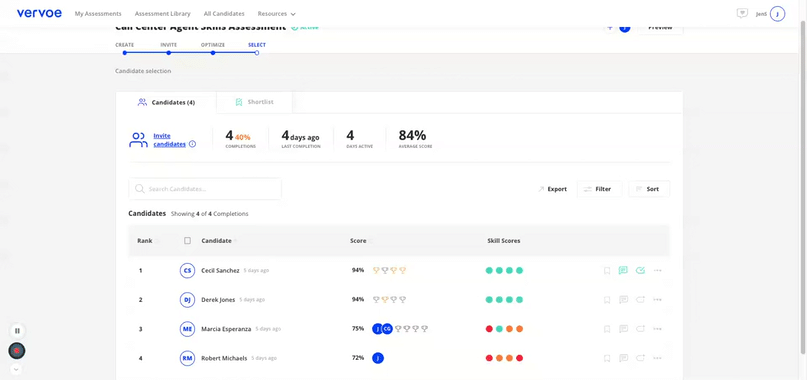Focus the Search Candidates input field
Image resolution: width=807 pixels, height=380 pixels.
pos(205,189)
